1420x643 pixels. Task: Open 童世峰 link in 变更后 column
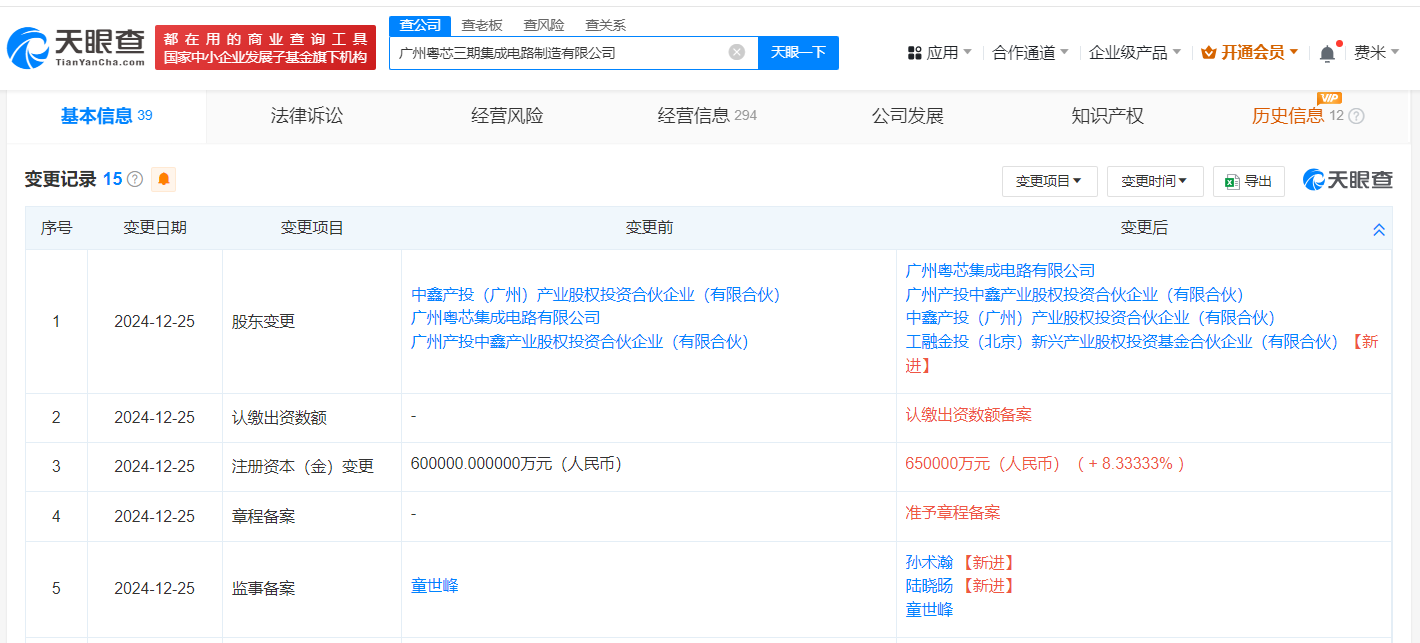[x=929, y=610]
